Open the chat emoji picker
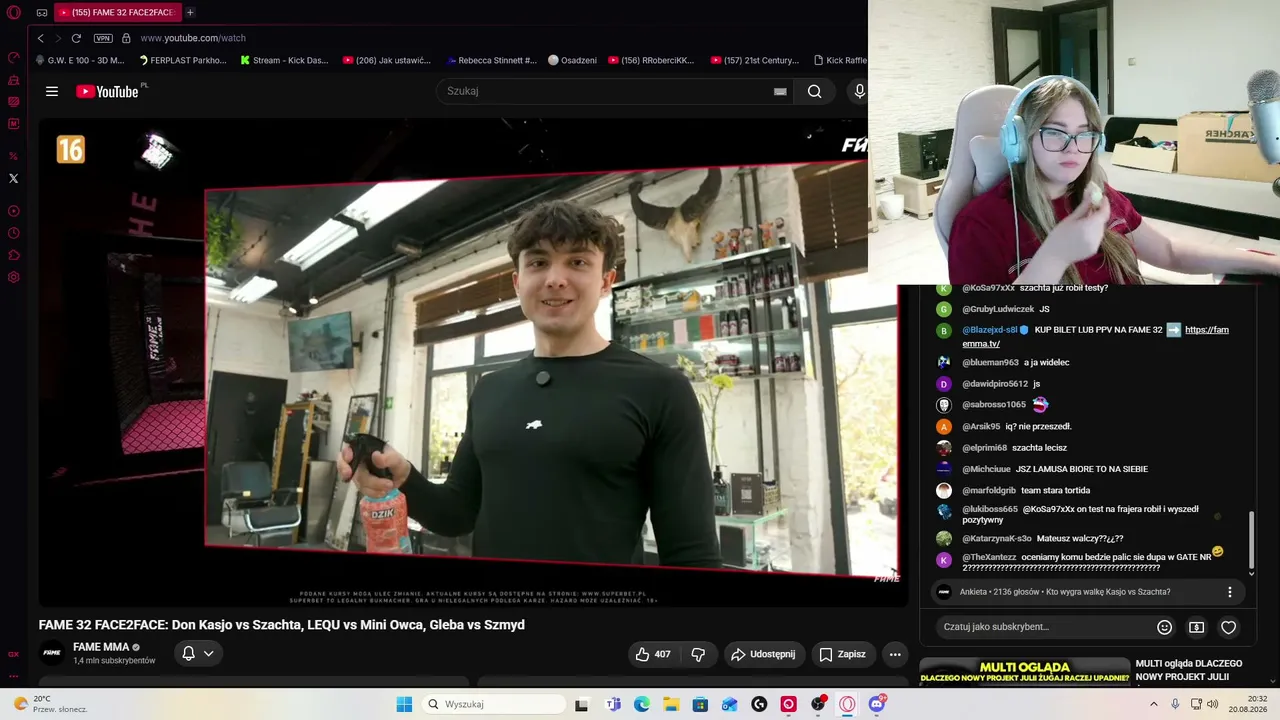Viewport: 1280px width, 720px height. click(1164, 627)
